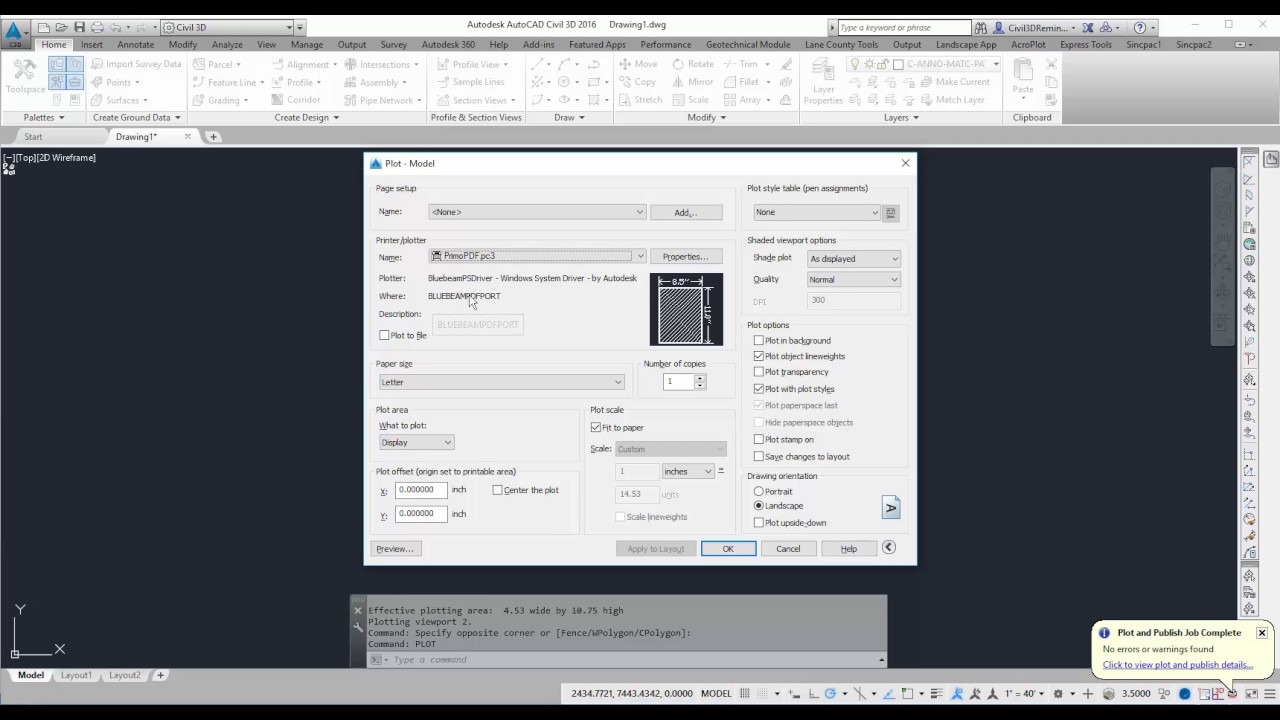Click the X plot offset field
This screenshot has width=1280, height=720.
point(421,490)
